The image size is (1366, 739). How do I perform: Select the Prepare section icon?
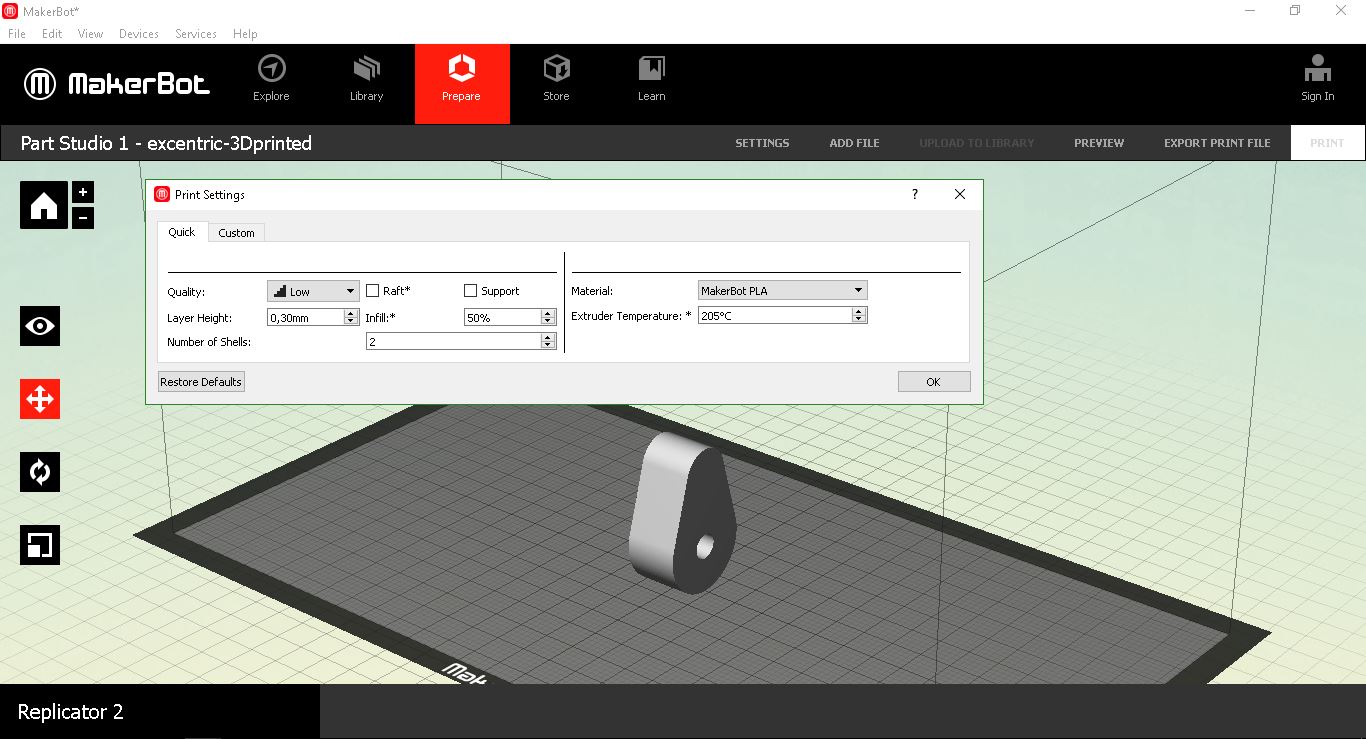tap(461, 68)
